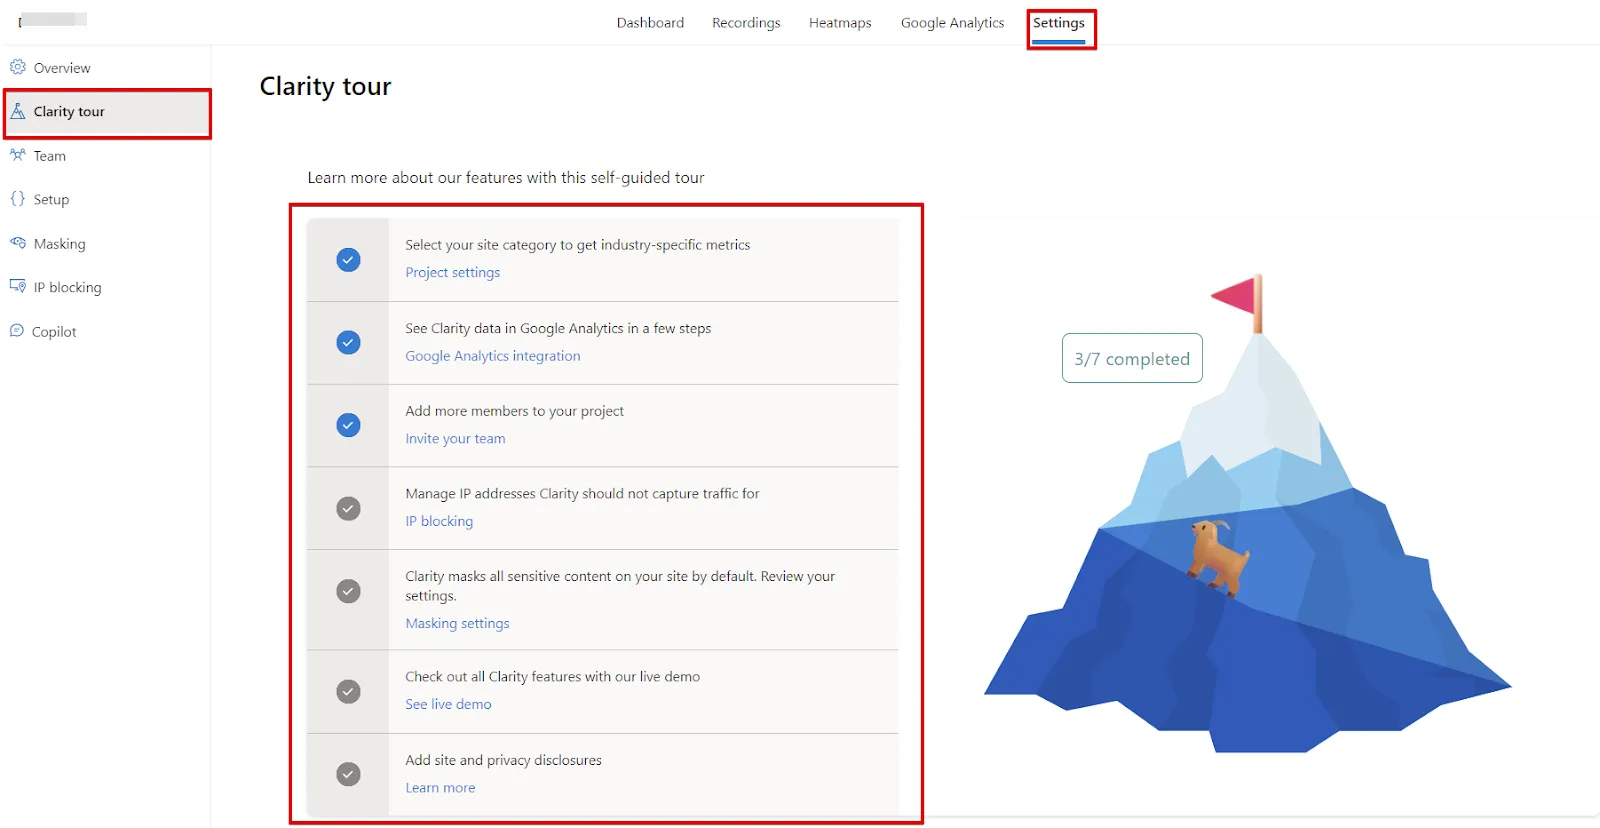Switch to the Recordings tab
Image resolution: width=1600 pixels, height=828 pixels.
(x=746, y=23)
